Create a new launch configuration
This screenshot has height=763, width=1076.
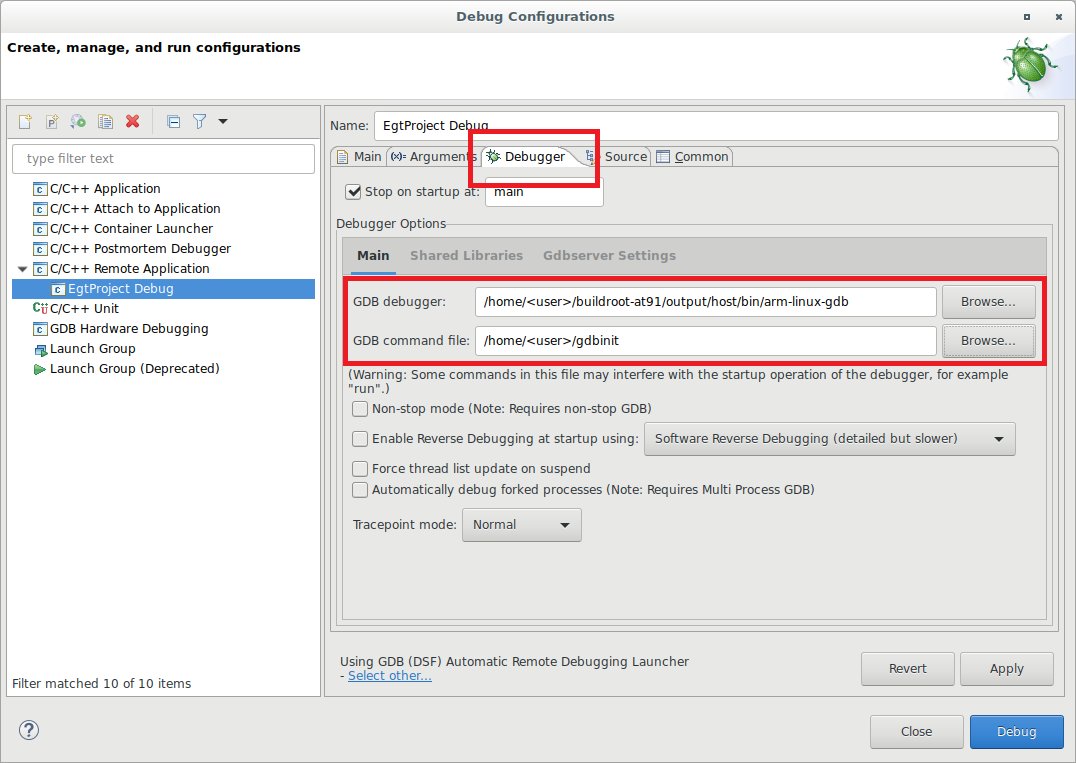click(x=25, y=121)
